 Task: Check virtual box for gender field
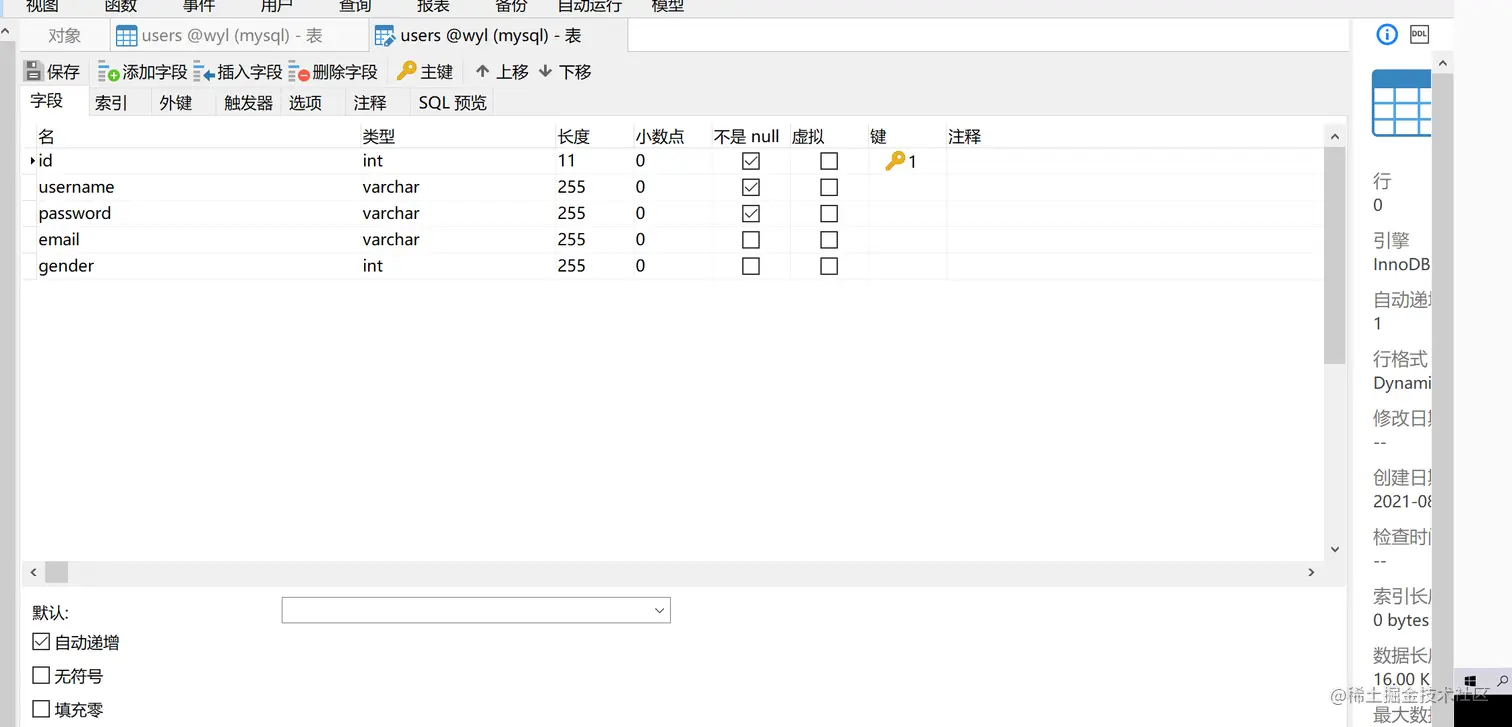coord(829,266)
